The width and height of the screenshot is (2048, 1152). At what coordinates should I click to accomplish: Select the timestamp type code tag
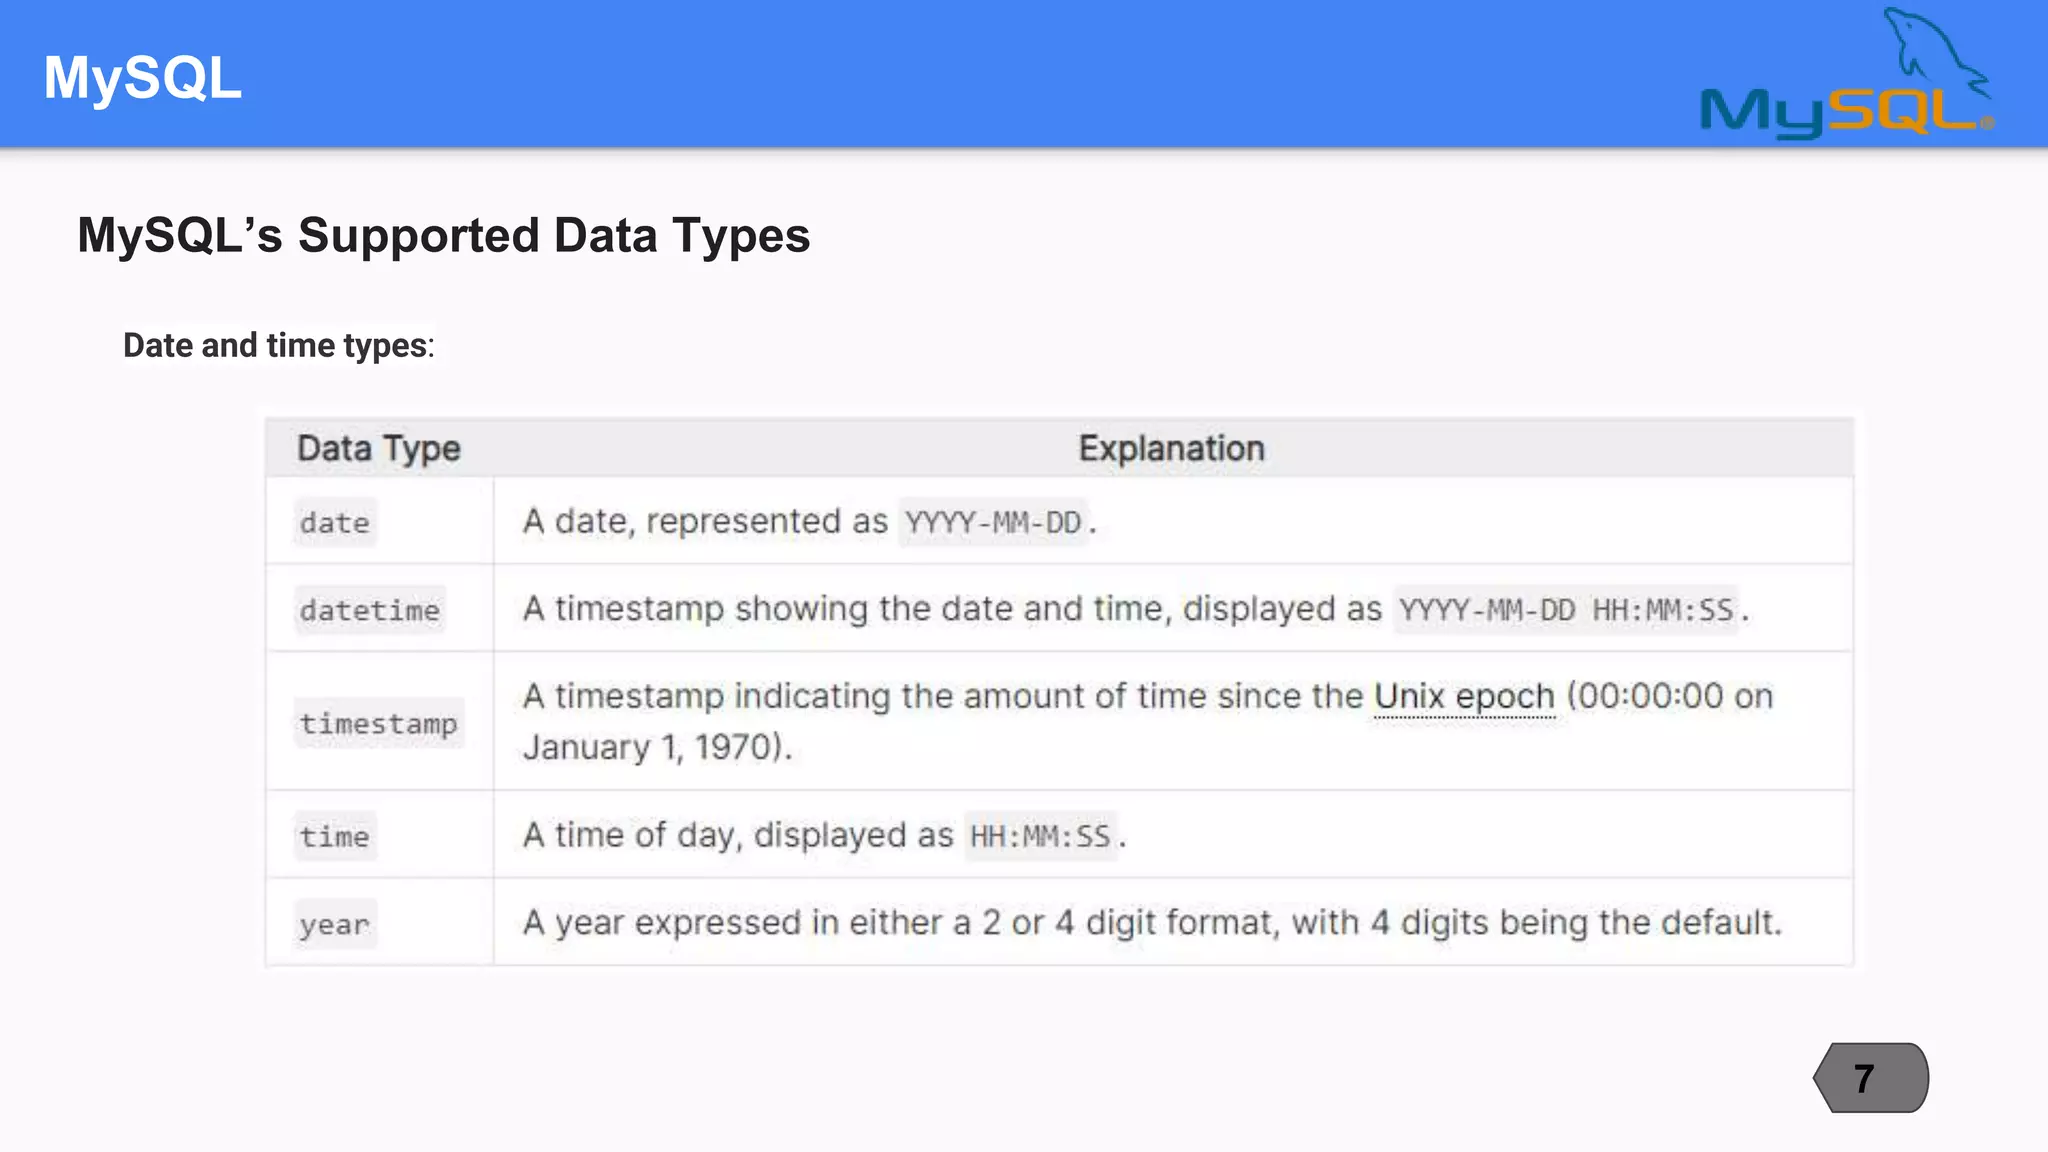coord(378,723)
